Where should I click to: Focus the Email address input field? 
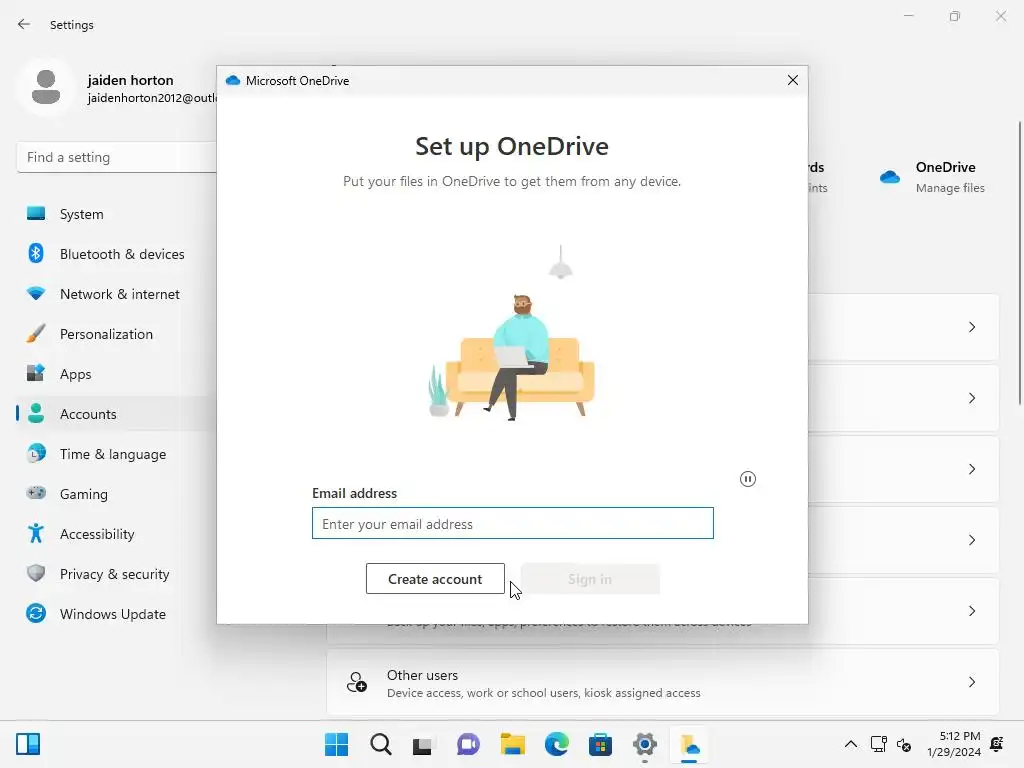pyautogui.click(x=513, y=523)
